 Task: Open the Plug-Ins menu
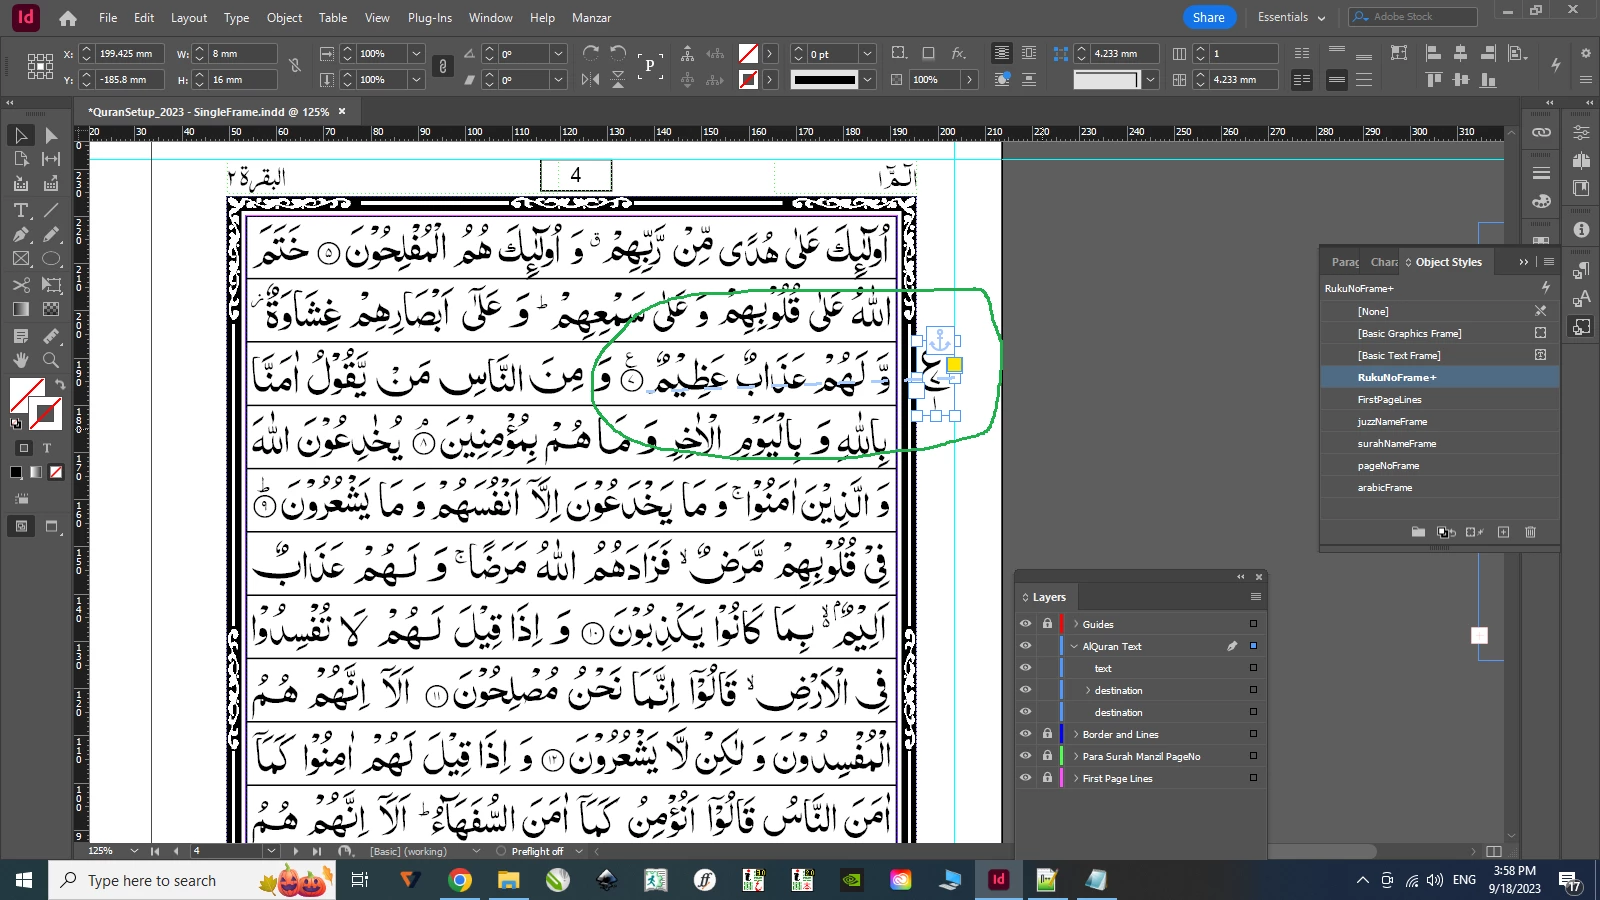[x=429, y=18]
